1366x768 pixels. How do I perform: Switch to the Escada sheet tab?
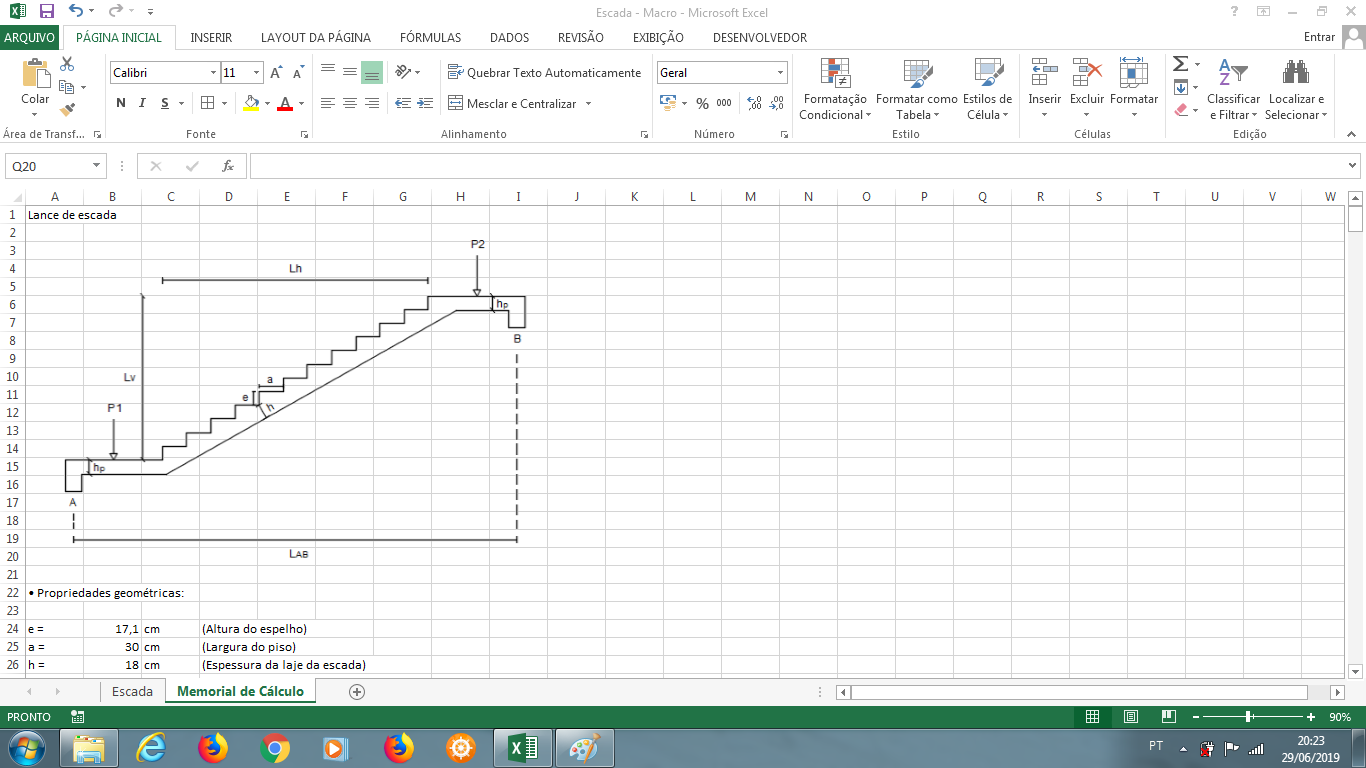pos(132,691)
